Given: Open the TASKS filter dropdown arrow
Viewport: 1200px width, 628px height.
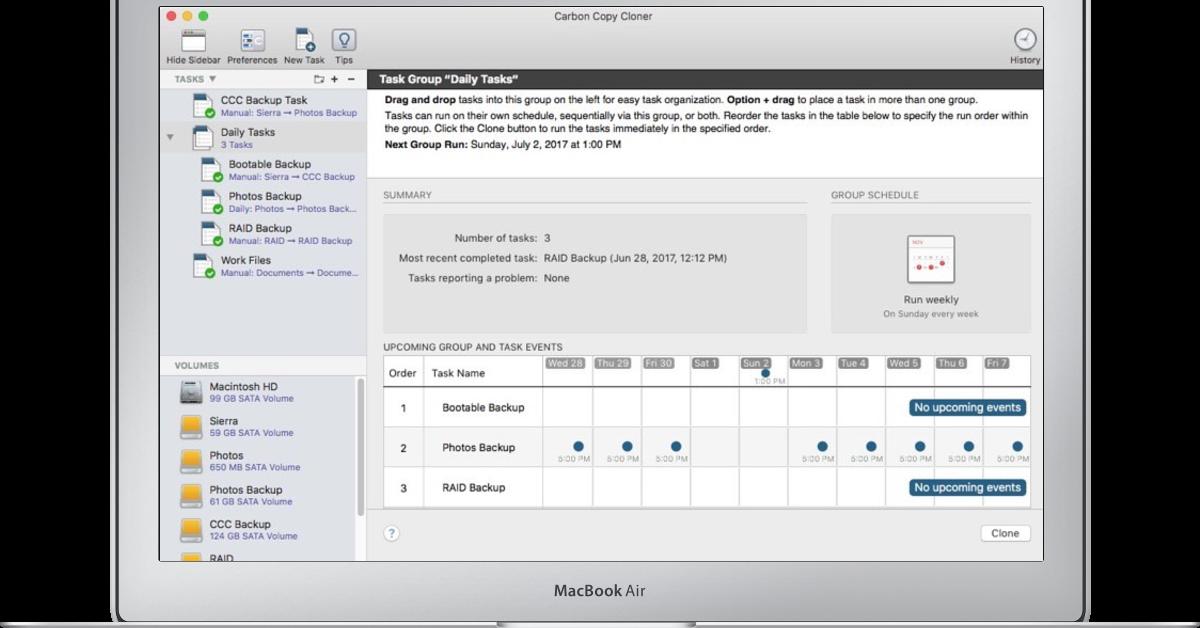Looking at the screenshot, I should point(212,79).
